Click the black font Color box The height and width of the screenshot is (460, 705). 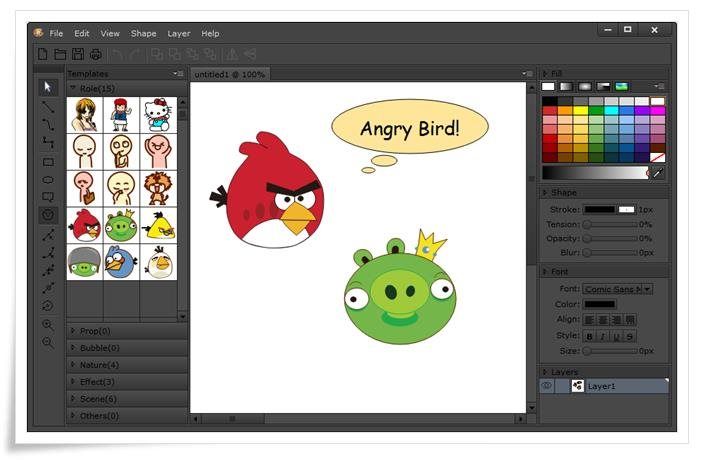[x=599, y=304]
